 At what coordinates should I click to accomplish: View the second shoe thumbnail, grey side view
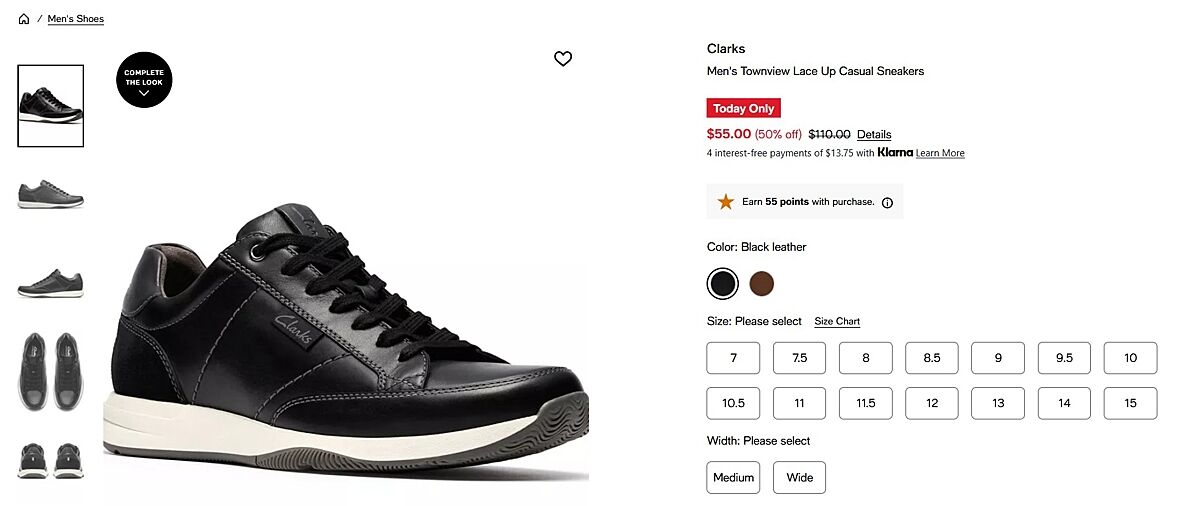51,194
